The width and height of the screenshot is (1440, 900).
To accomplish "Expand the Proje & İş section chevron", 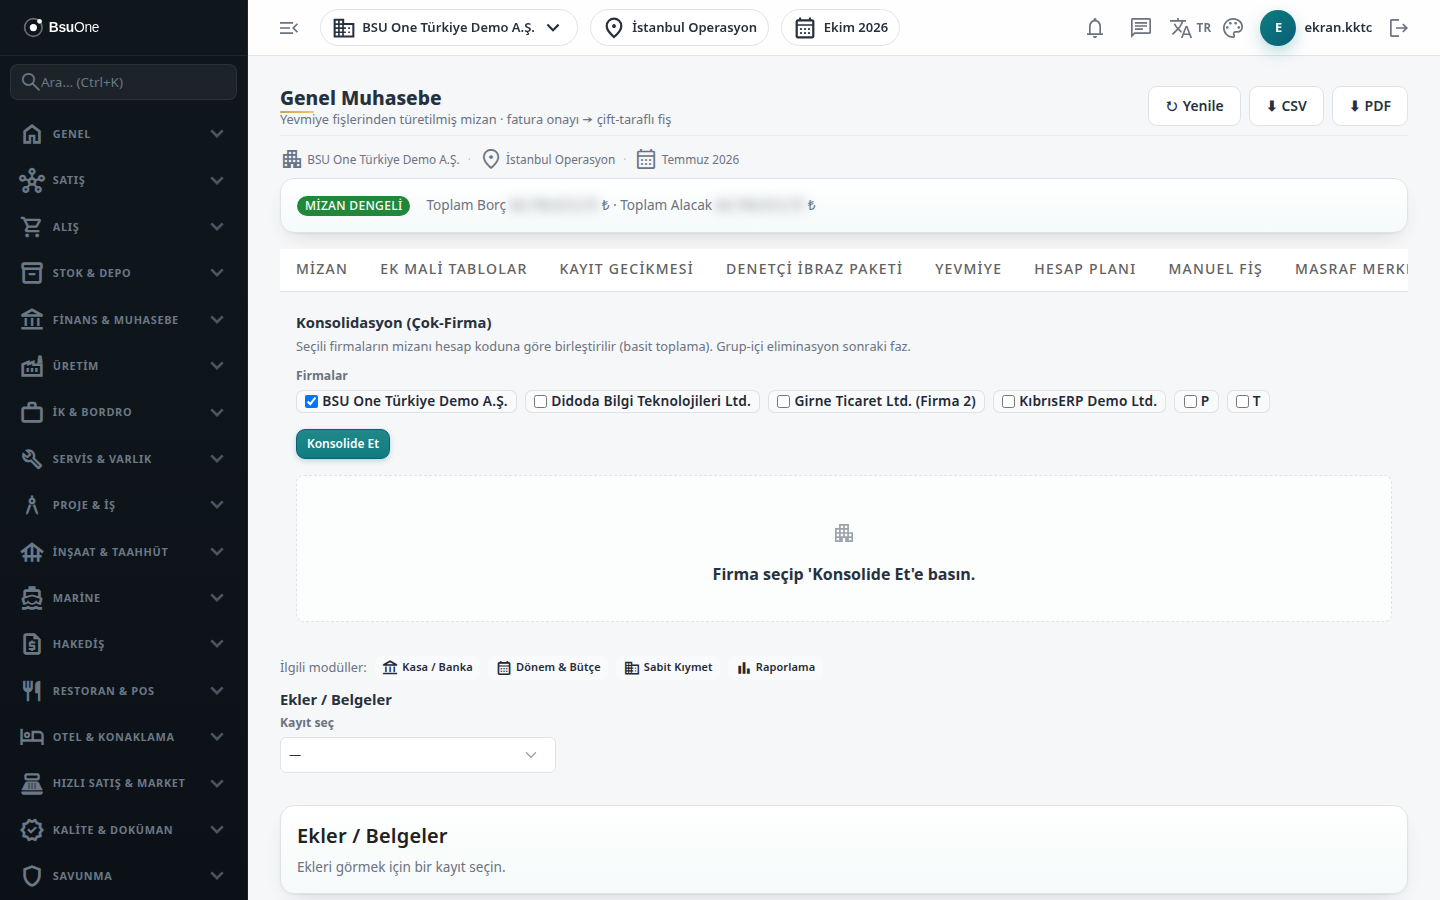I will (x=217, y=505).
